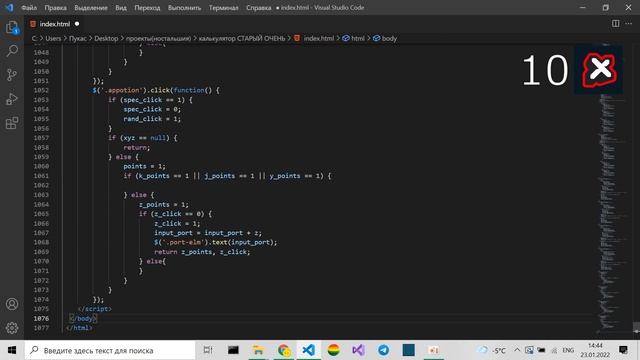Screen dimensions: 640x360
Task: Open the rainbow-colored round app on taskbar
Action: [333, 350]
